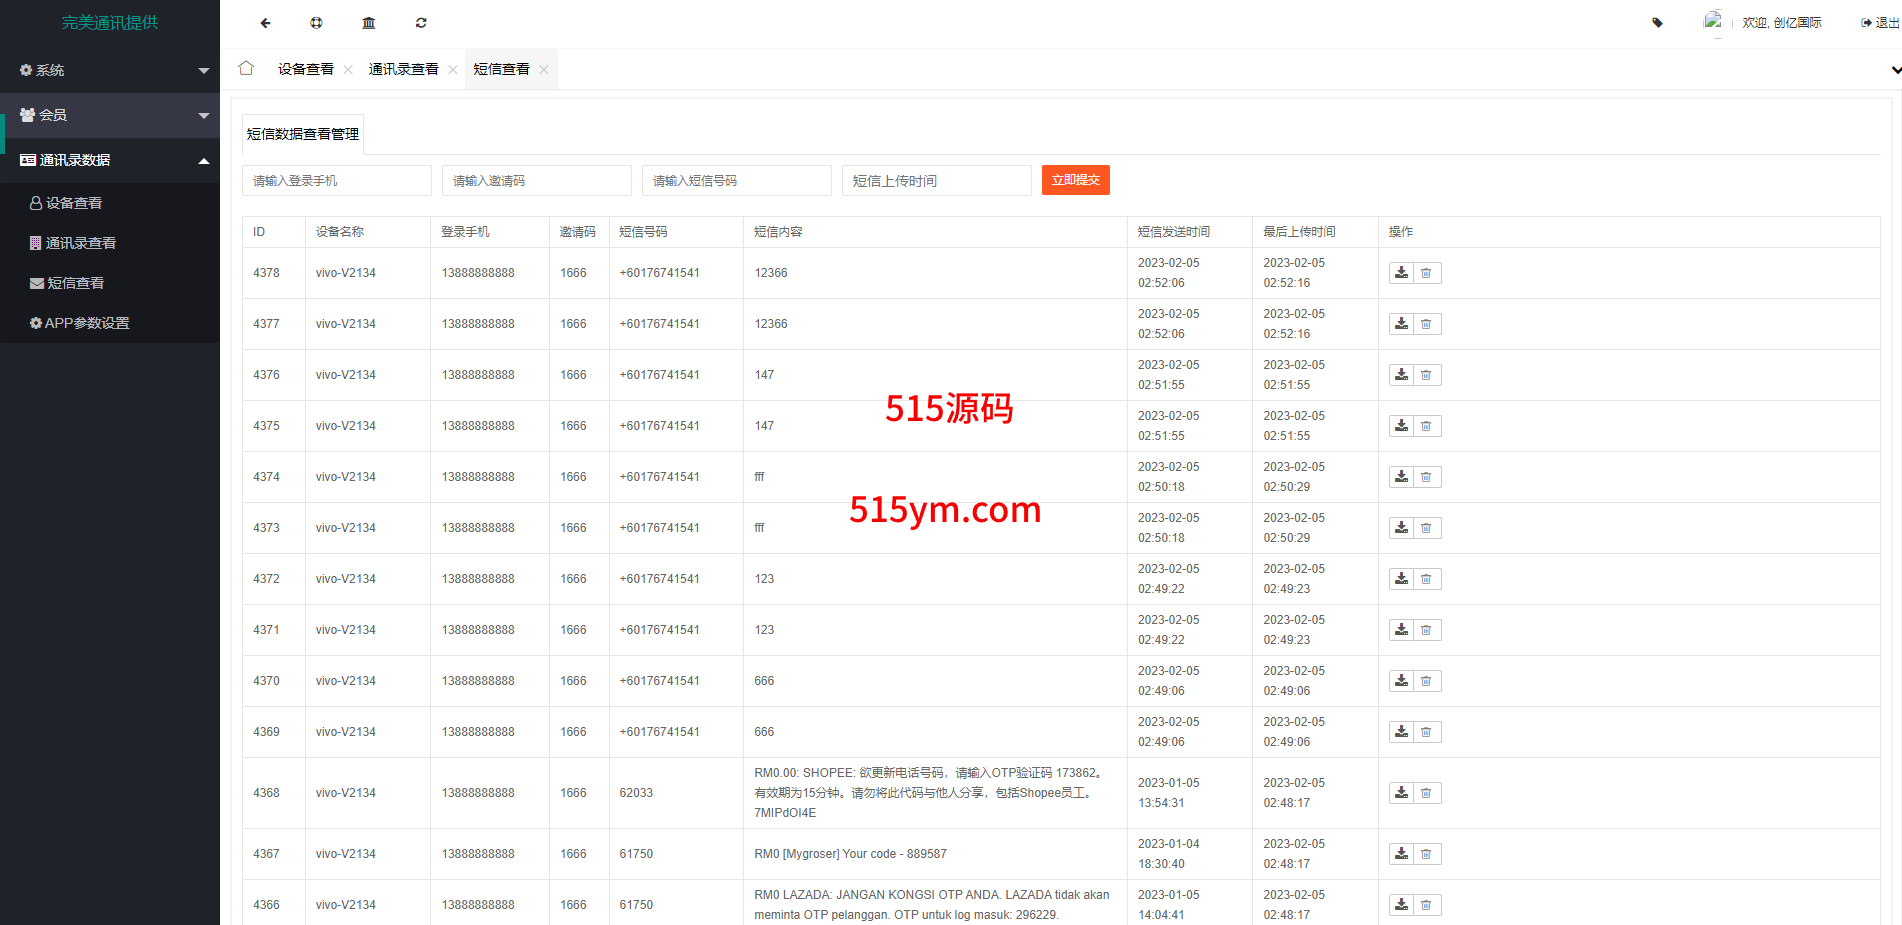The height and width of the screenshot is (925, 1902).
Task: Click the 立即提交 submit button
Action: pos(1075,180)
